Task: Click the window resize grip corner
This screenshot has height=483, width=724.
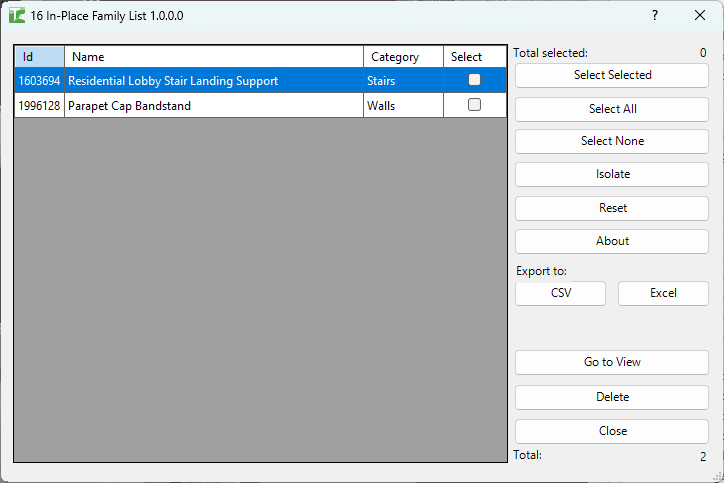Action: click(x=718, y=477)
